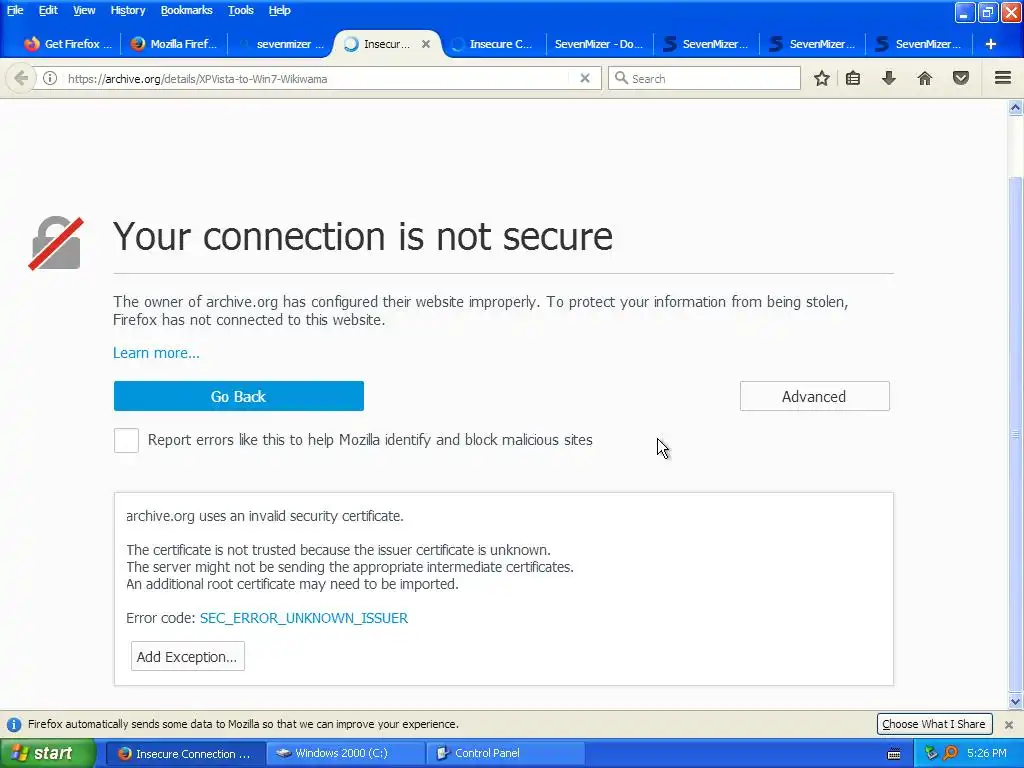
Task: Open the View menu
Action: tap(84, 10)
